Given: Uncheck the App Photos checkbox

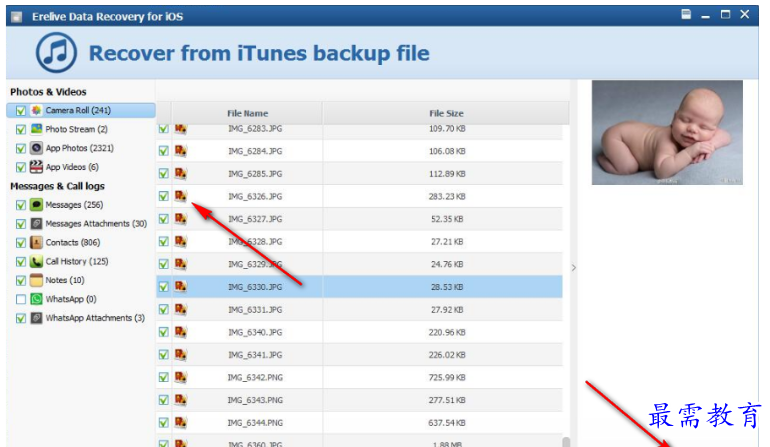Looking at the screenshot, I should (x=21, y=148).
